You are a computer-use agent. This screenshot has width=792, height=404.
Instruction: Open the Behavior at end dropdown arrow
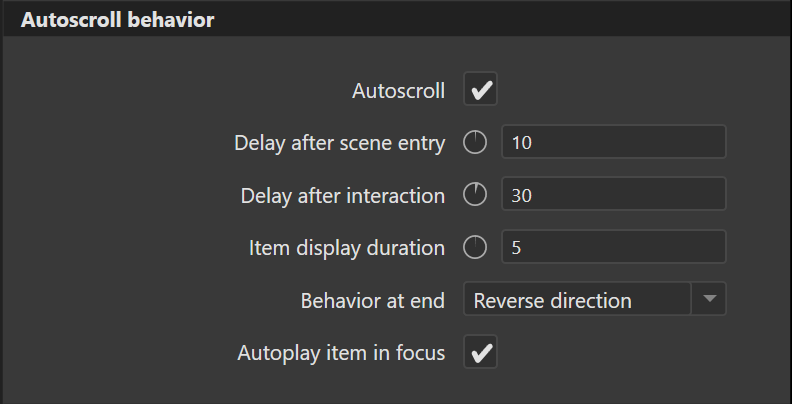[709, 299]
